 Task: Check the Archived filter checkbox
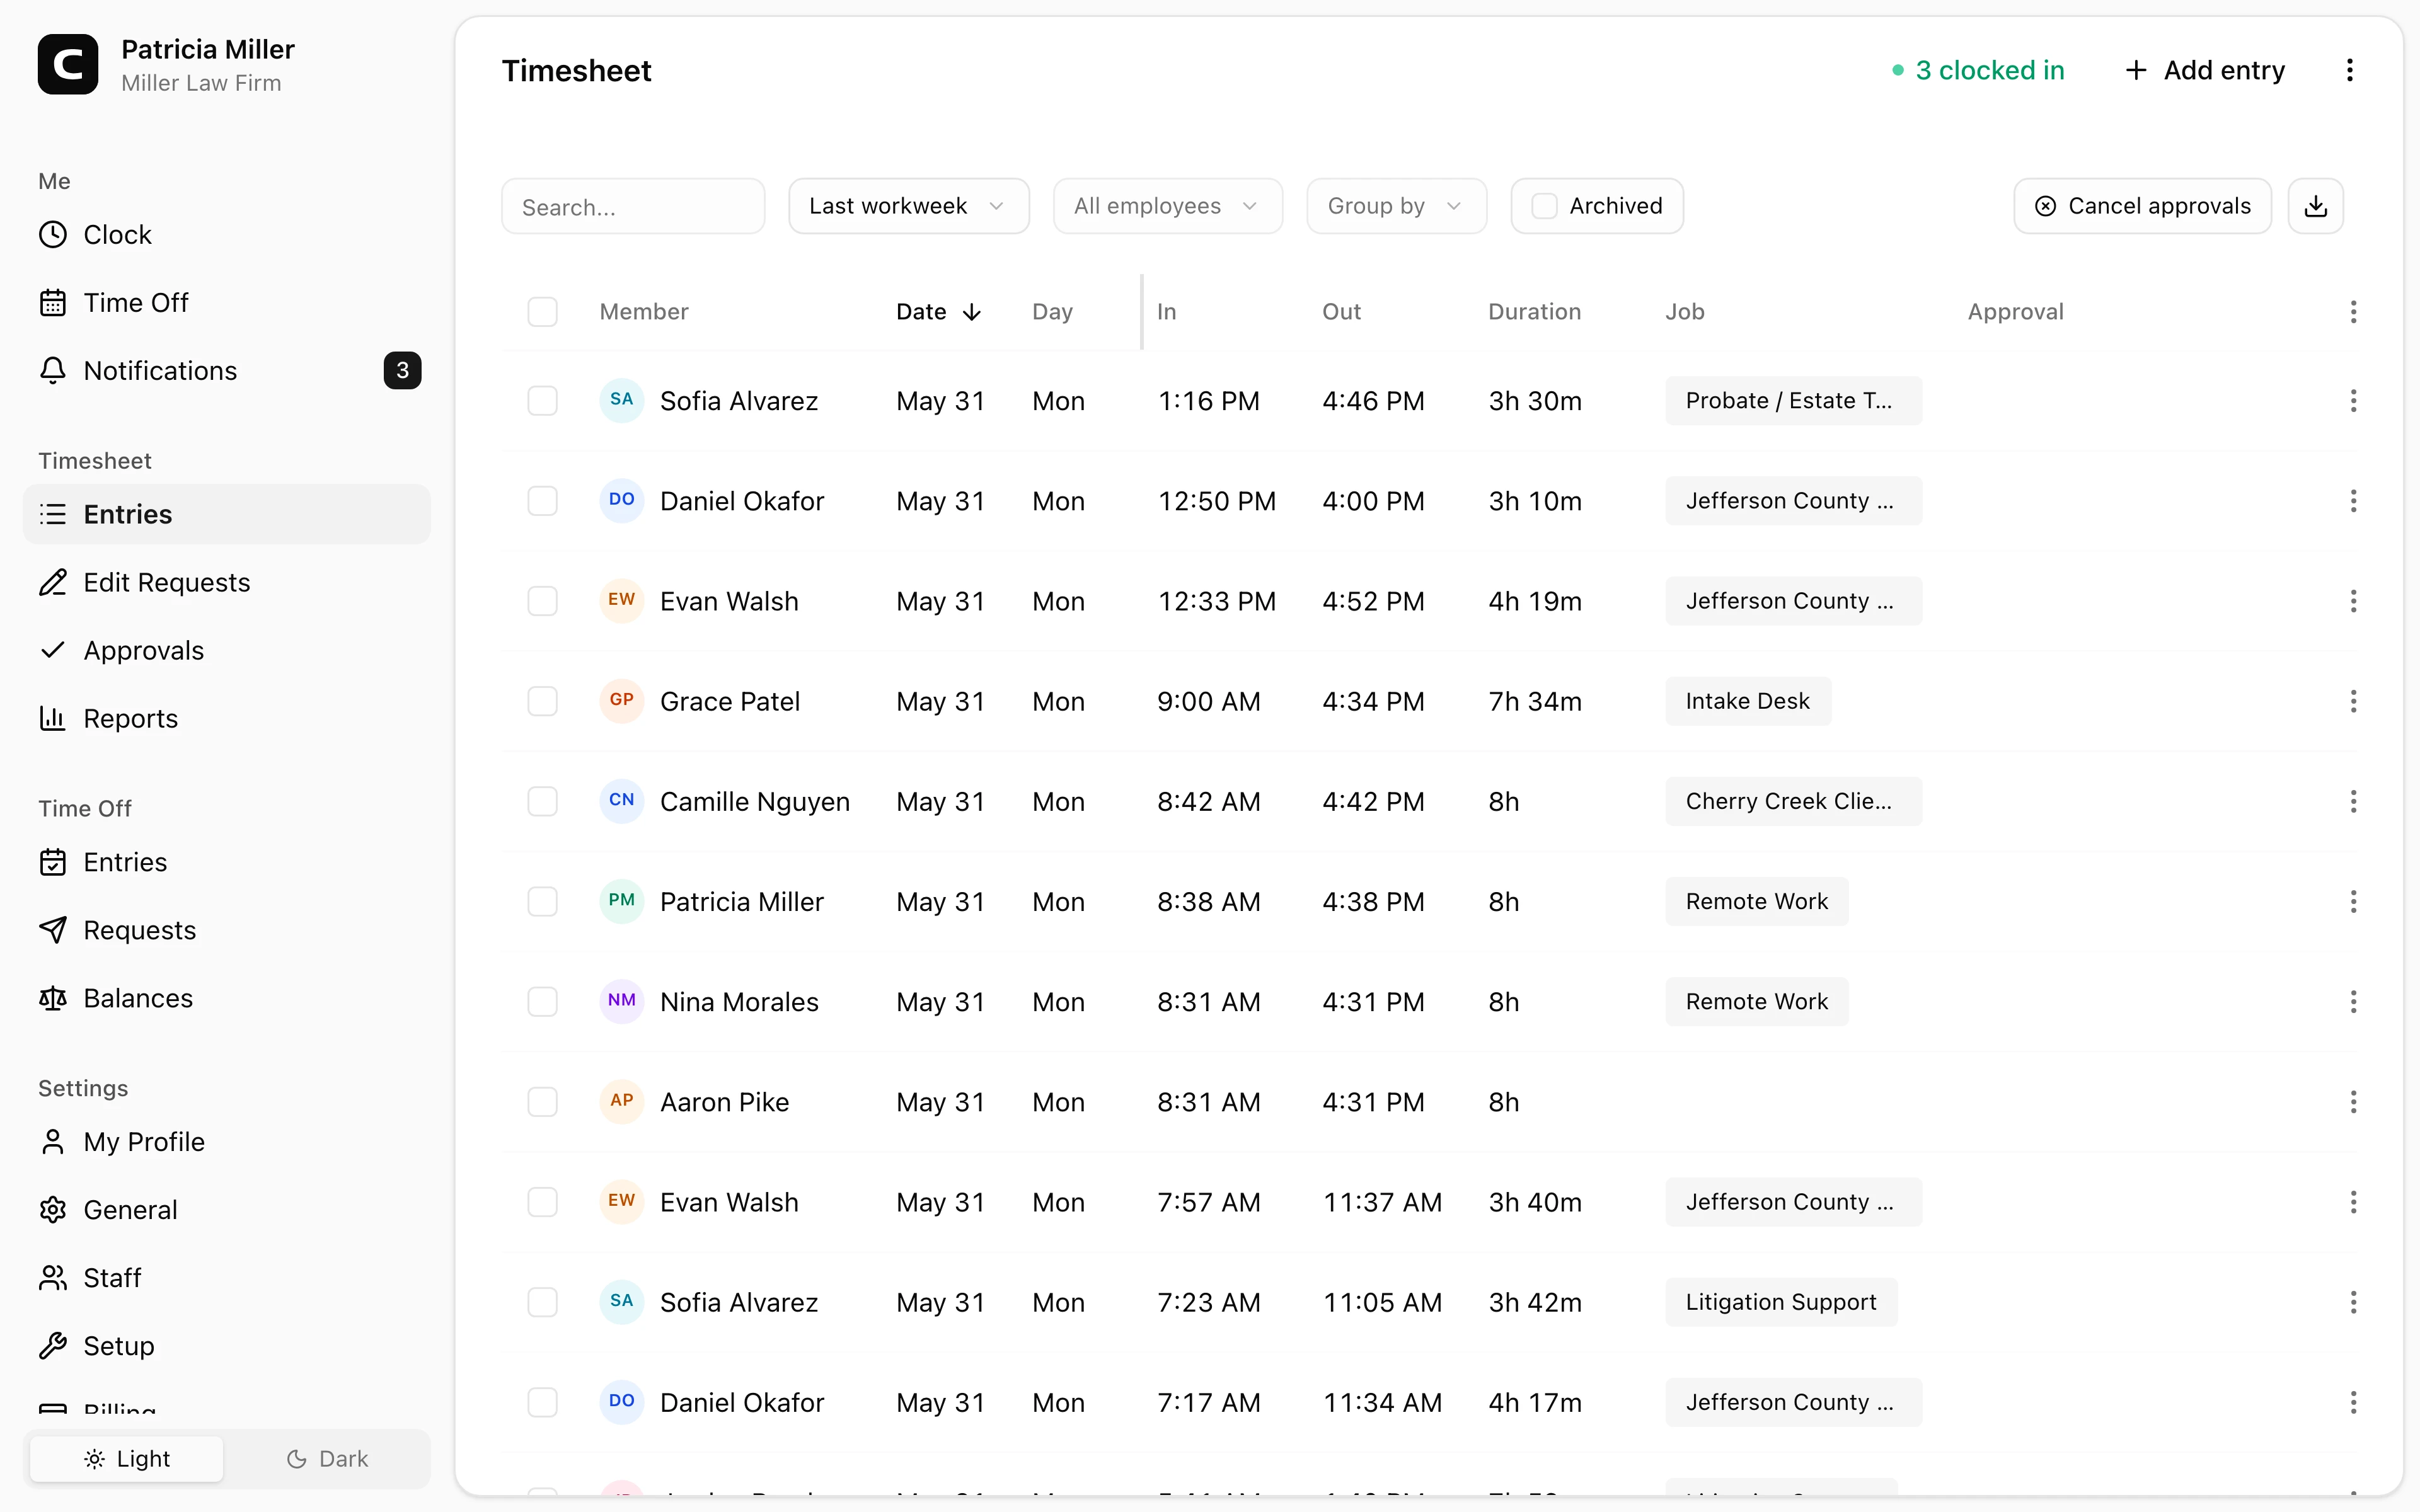pos(1544,206)
